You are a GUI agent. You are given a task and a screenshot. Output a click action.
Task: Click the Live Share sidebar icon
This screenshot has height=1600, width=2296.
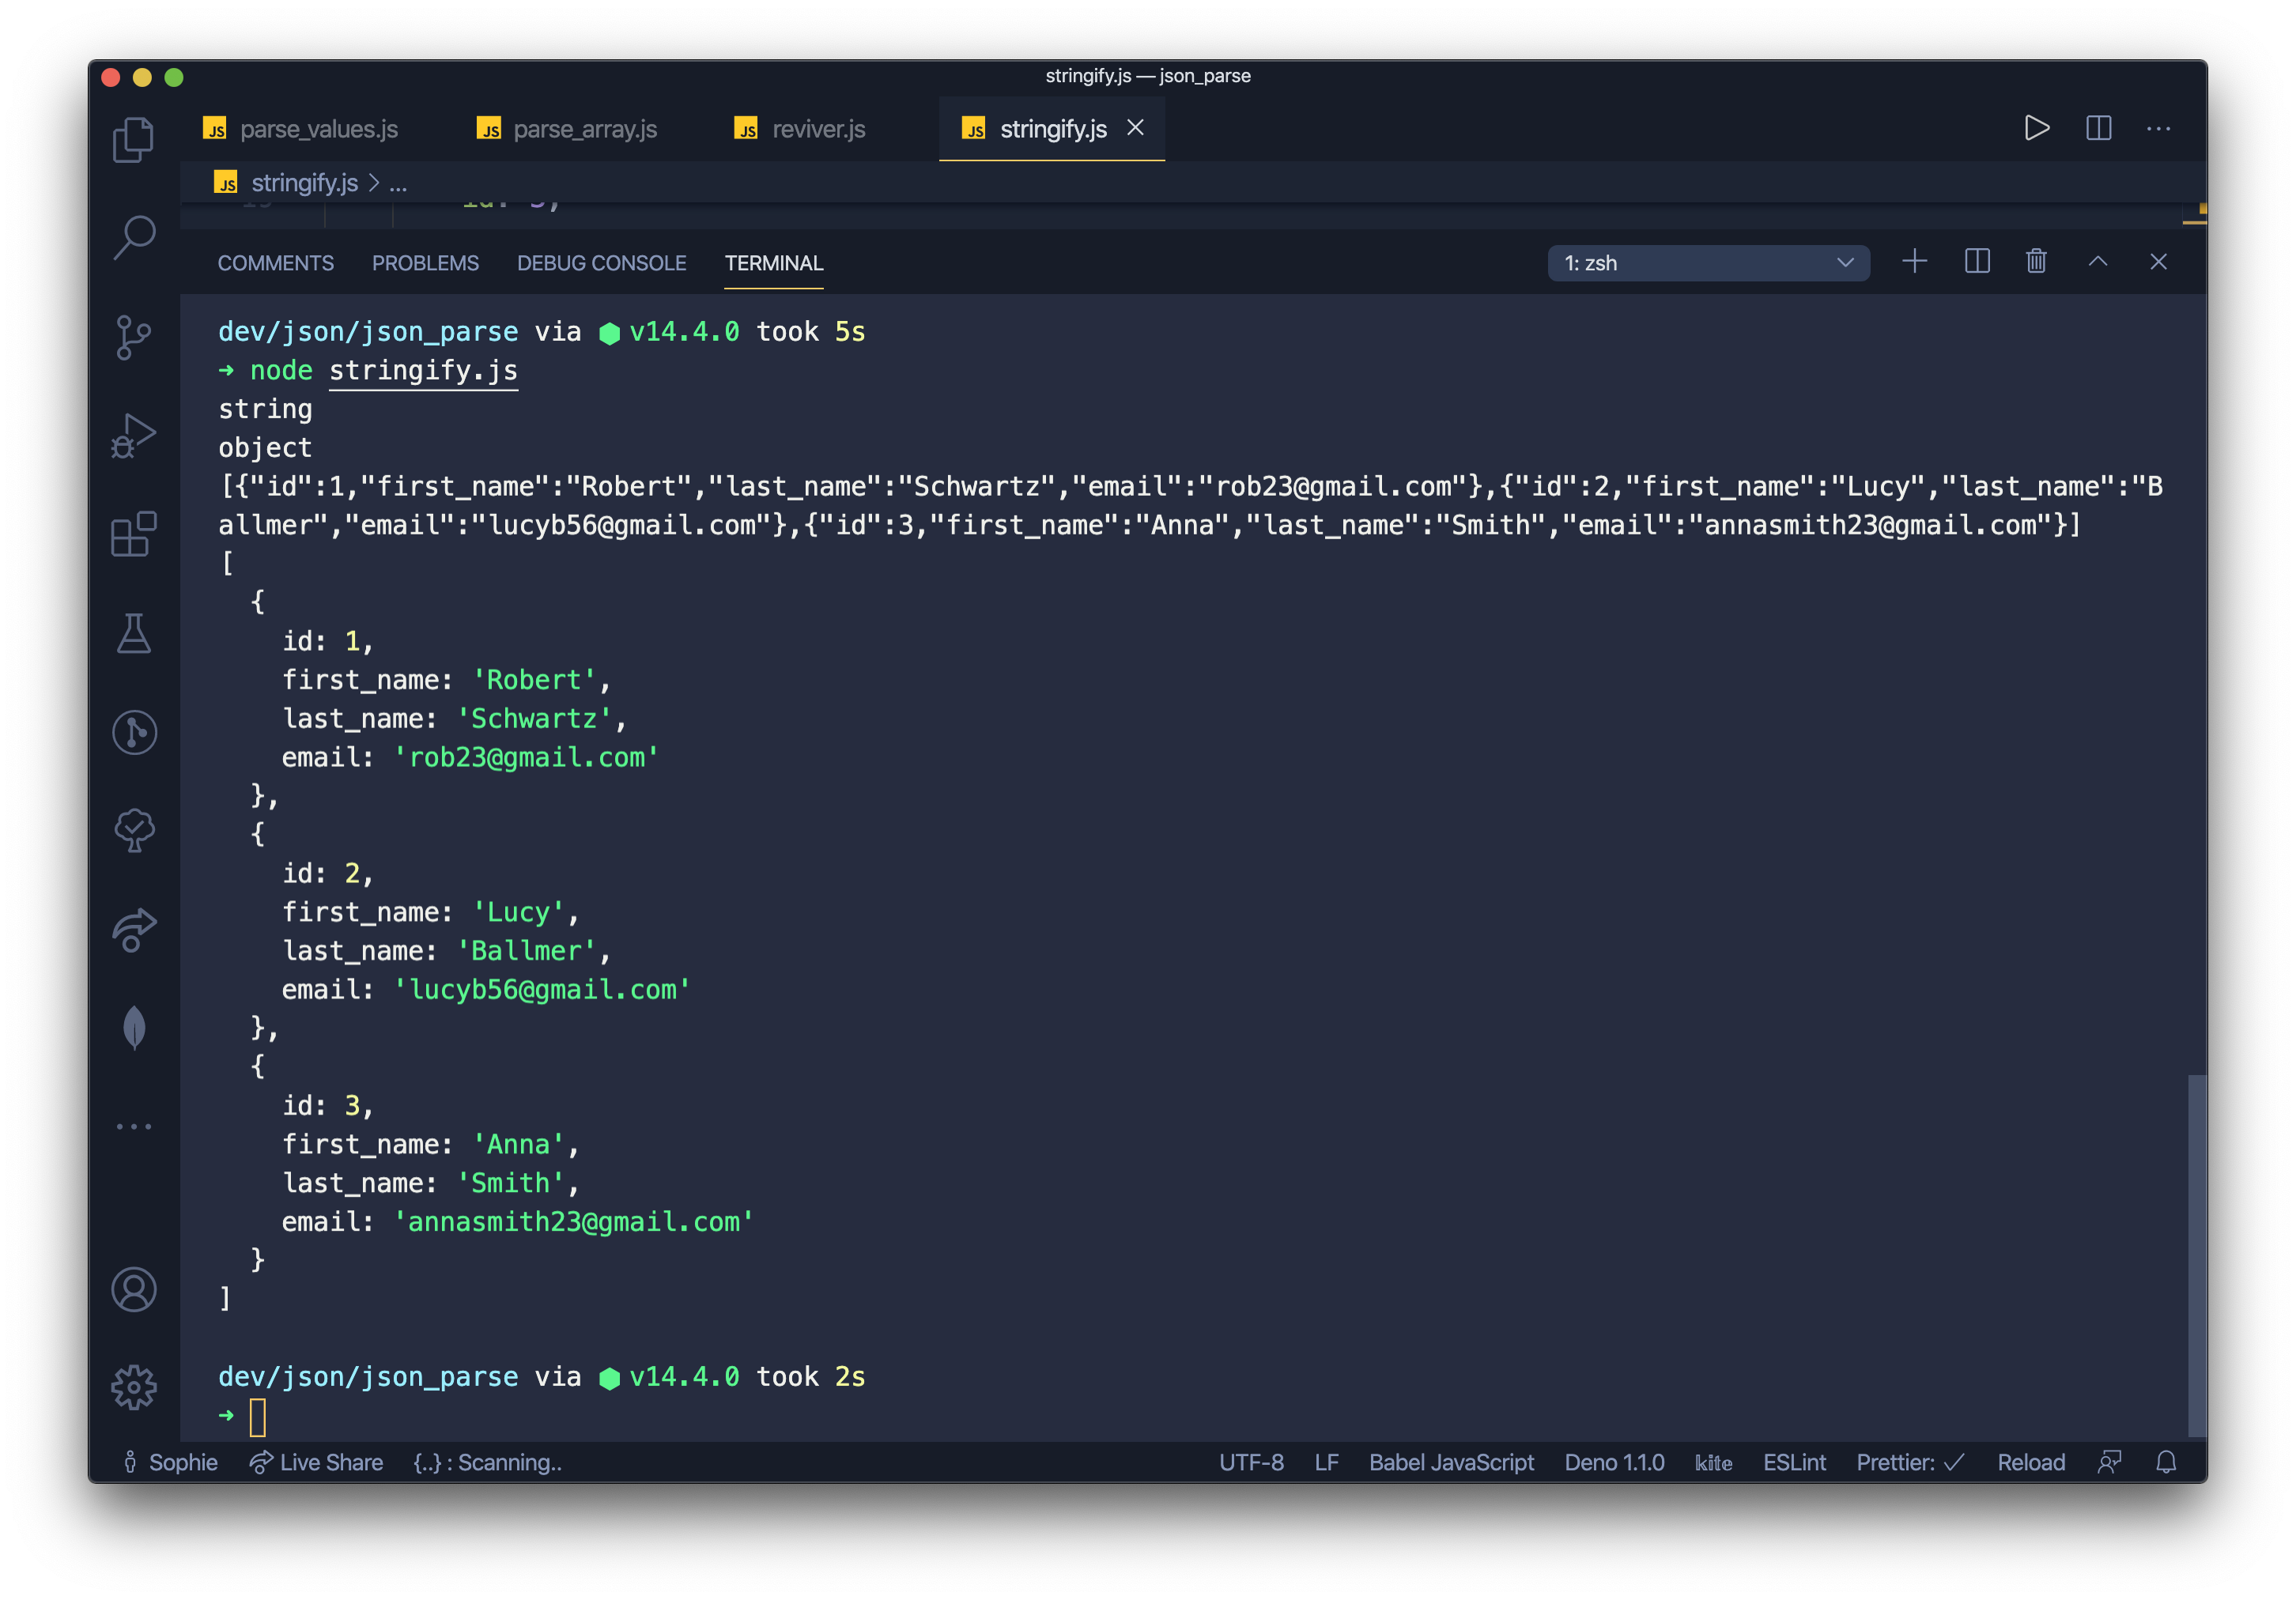pyautogui.click(x=133, y=930)
